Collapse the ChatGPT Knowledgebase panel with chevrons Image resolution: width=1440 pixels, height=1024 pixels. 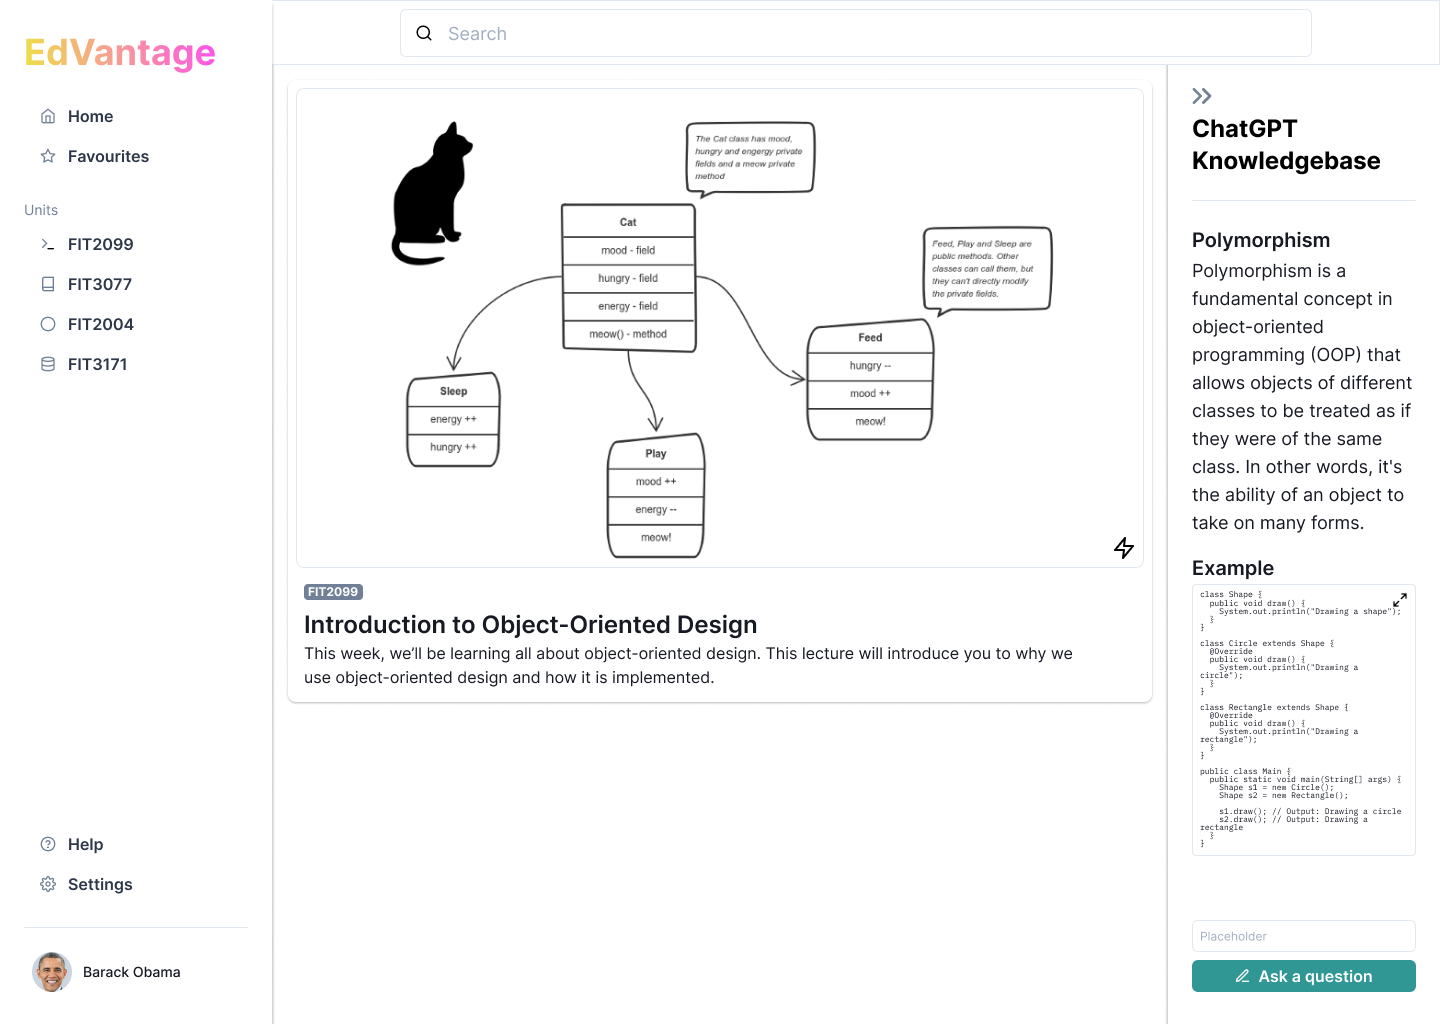coord(1202,96)
